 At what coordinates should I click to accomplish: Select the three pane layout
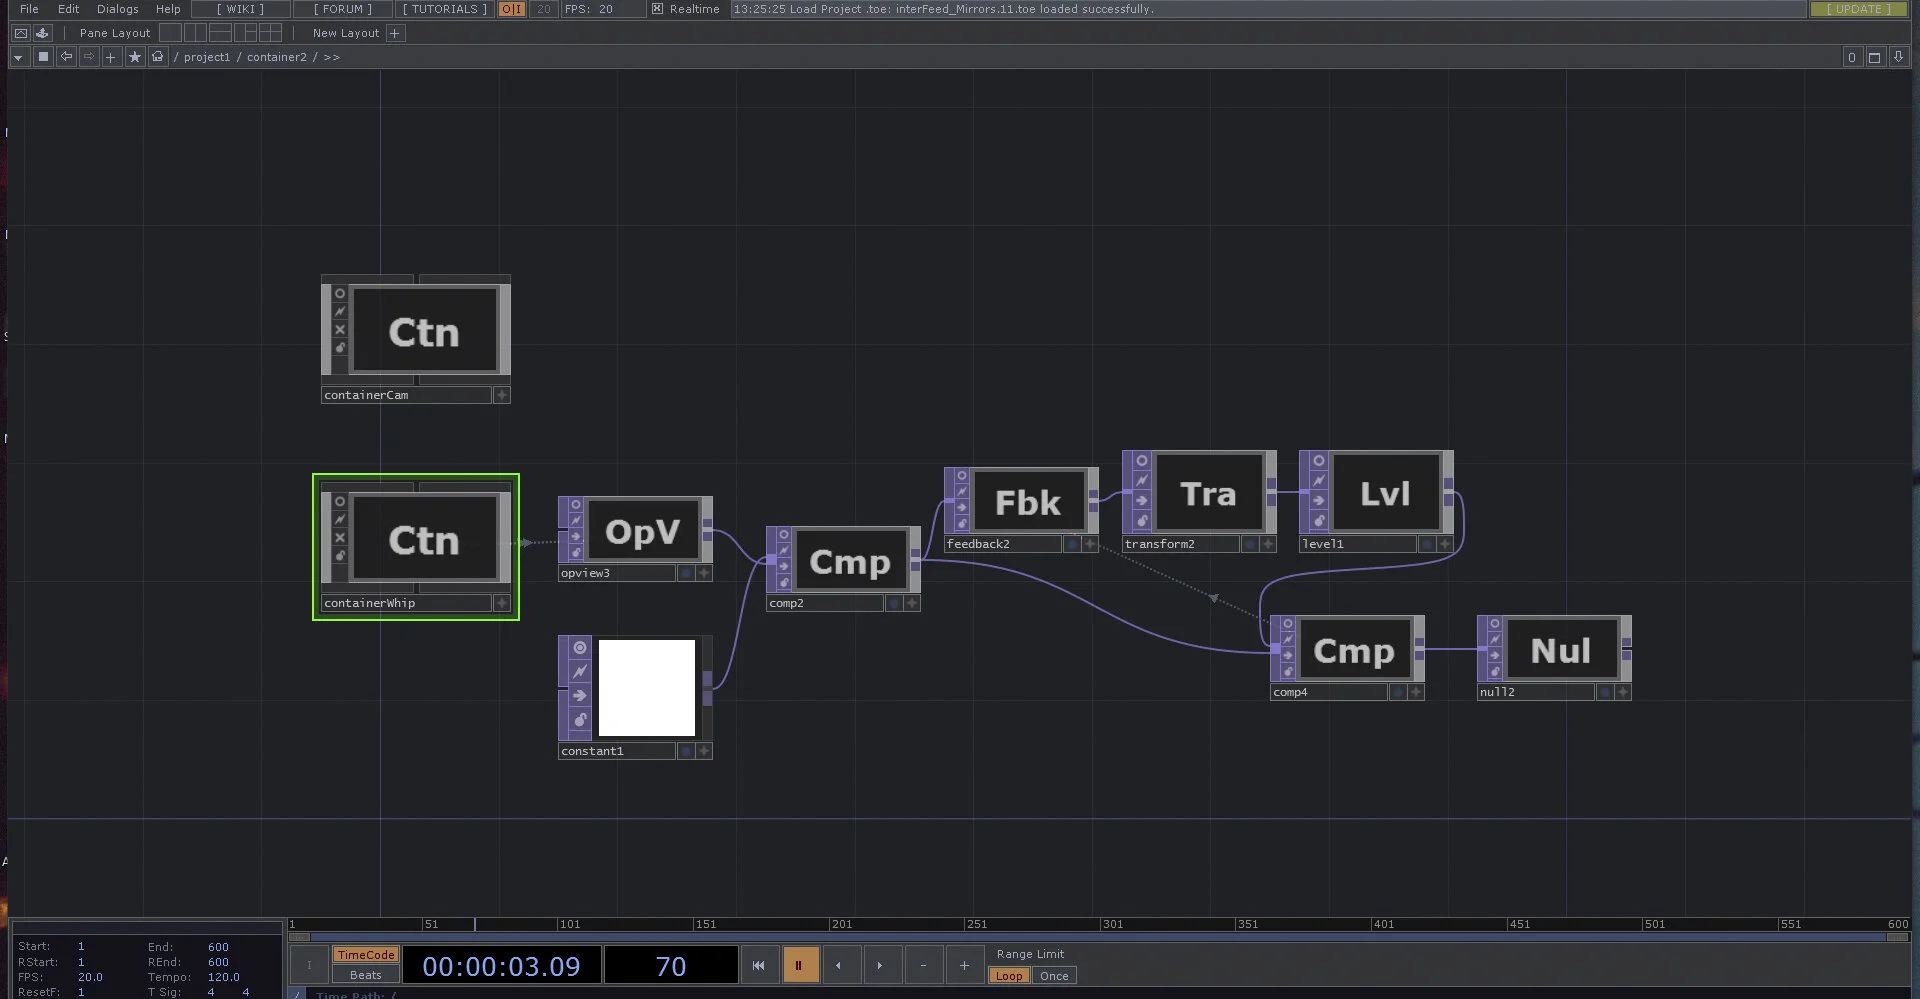click(x=245, y=33)
